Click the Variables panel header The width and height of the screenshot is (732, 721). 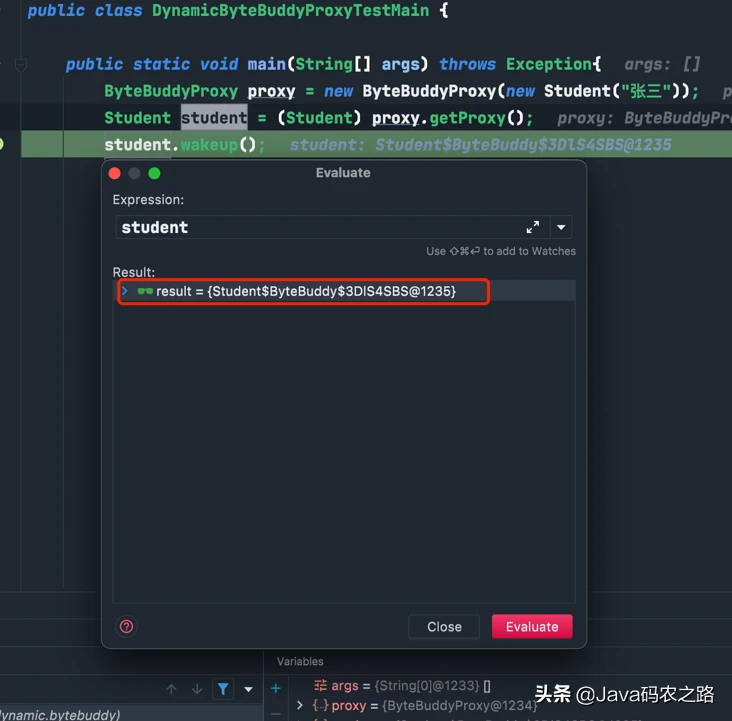coord(300,661)
